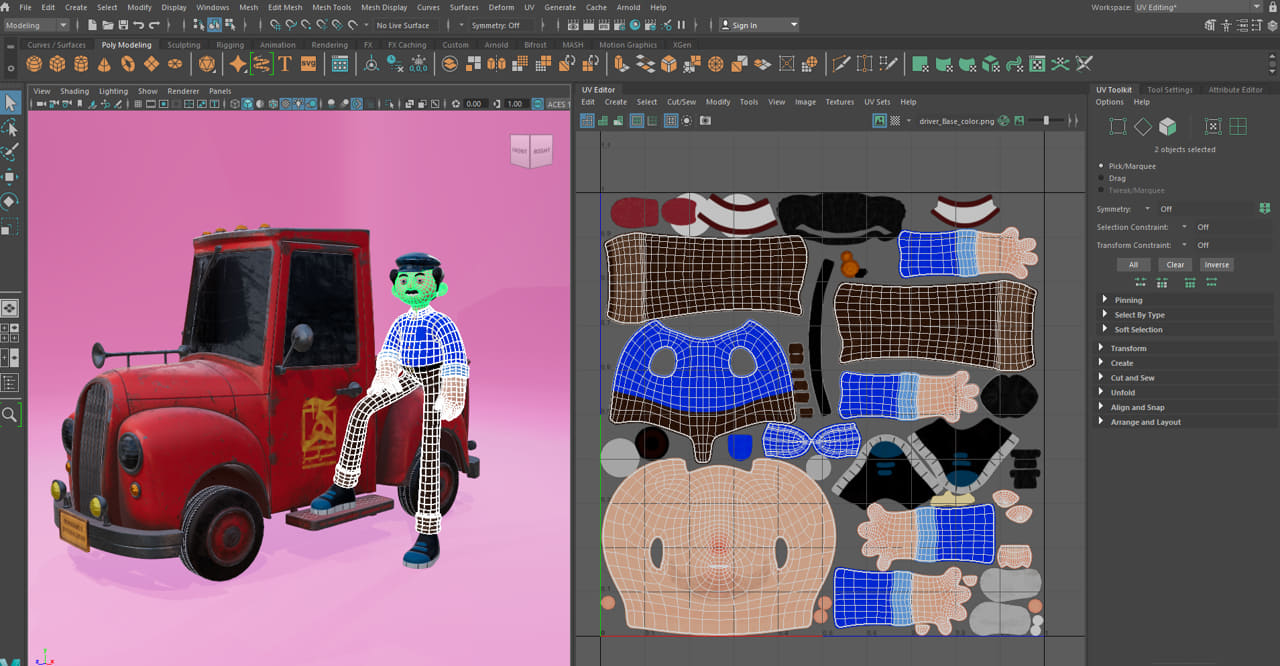Choose the Drag selection radio option
1280x666 pixels.
tap(1102, 178)
